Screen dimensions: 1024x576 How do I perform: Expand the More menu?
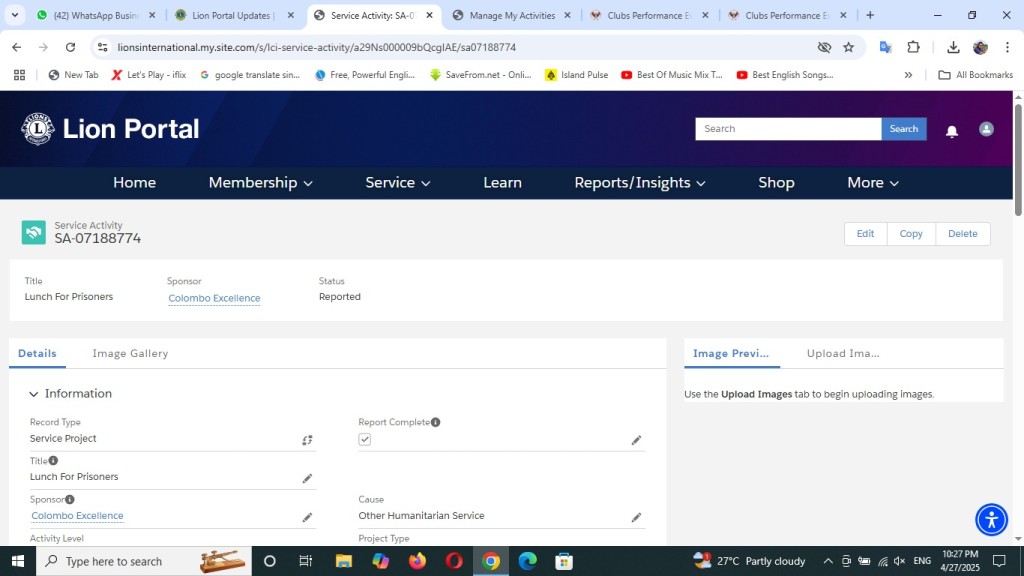(873, 183)
